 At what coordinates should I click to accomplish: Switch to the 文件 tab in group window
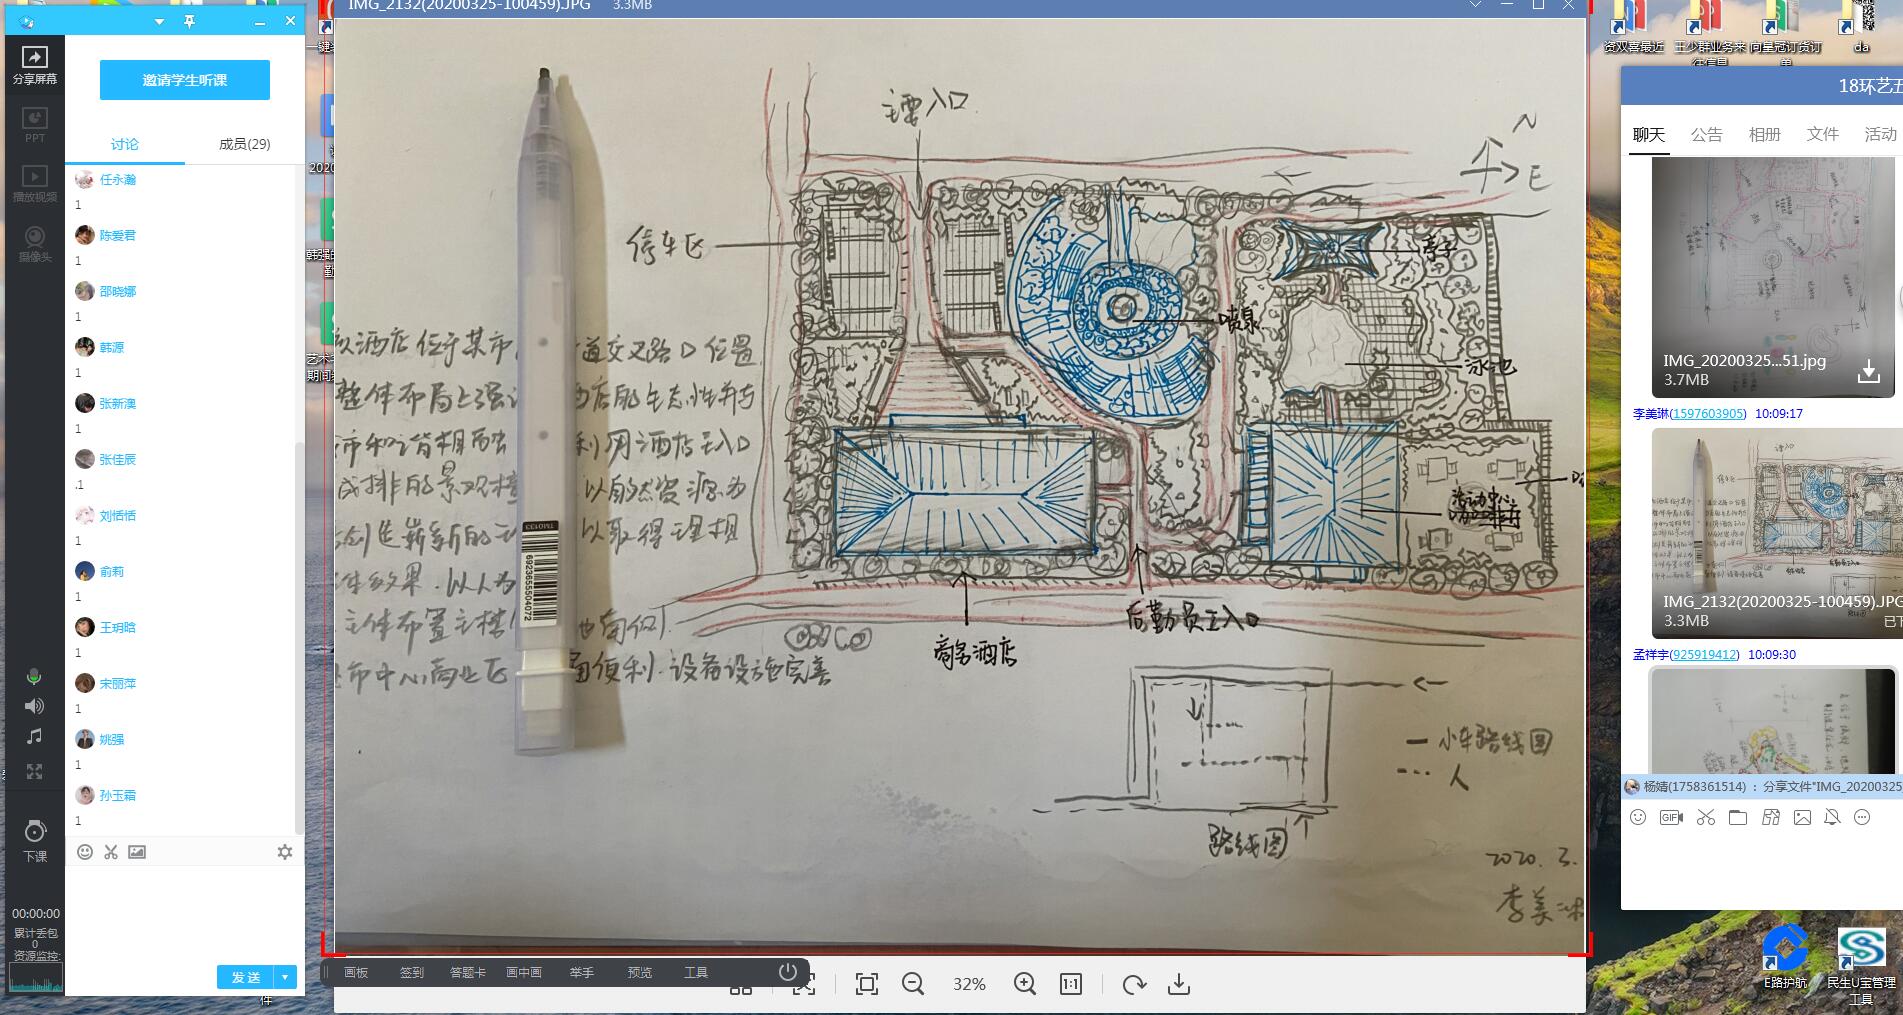[1823, 134]
